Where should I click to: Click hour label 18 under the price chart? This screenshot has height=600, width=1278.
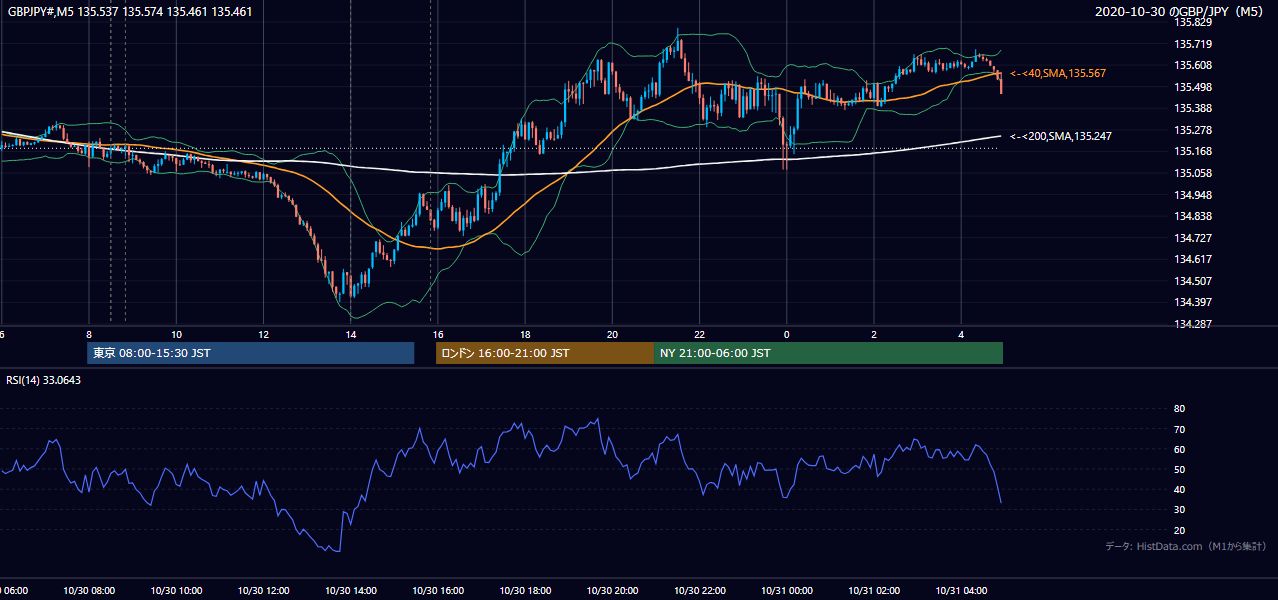[x=525, y=334]
